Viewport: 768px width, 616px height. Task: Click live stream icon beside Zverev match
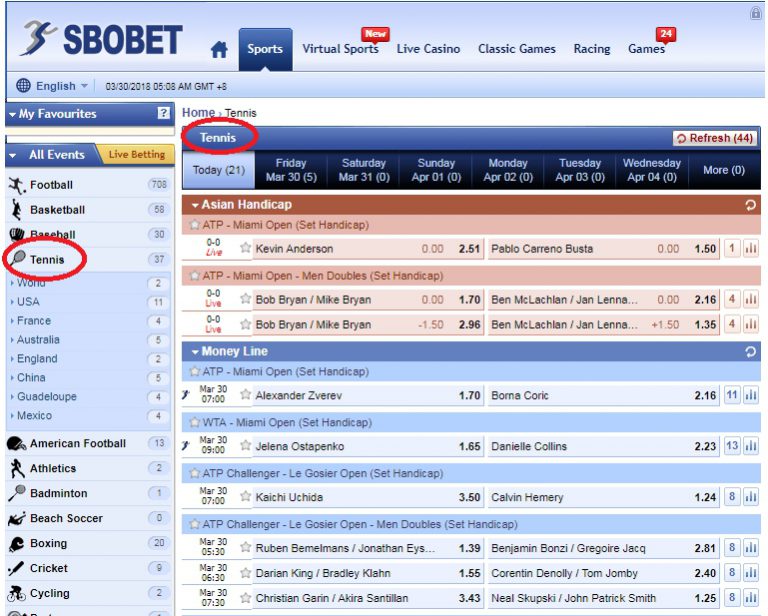[186, 394]
